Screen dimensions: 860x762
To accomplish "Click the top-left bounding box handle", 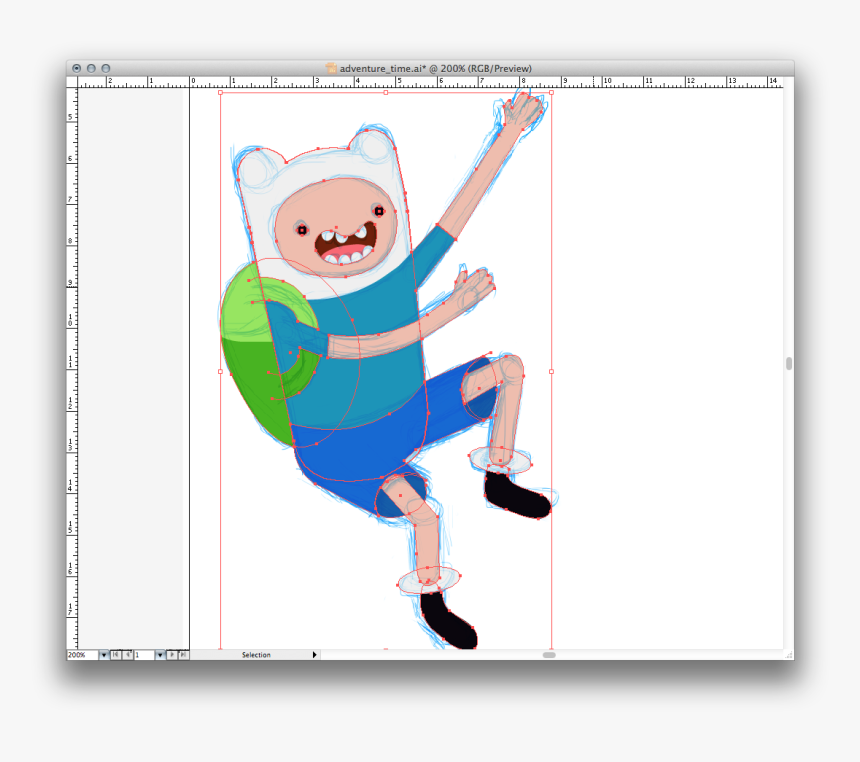I will tap(220, 93).
